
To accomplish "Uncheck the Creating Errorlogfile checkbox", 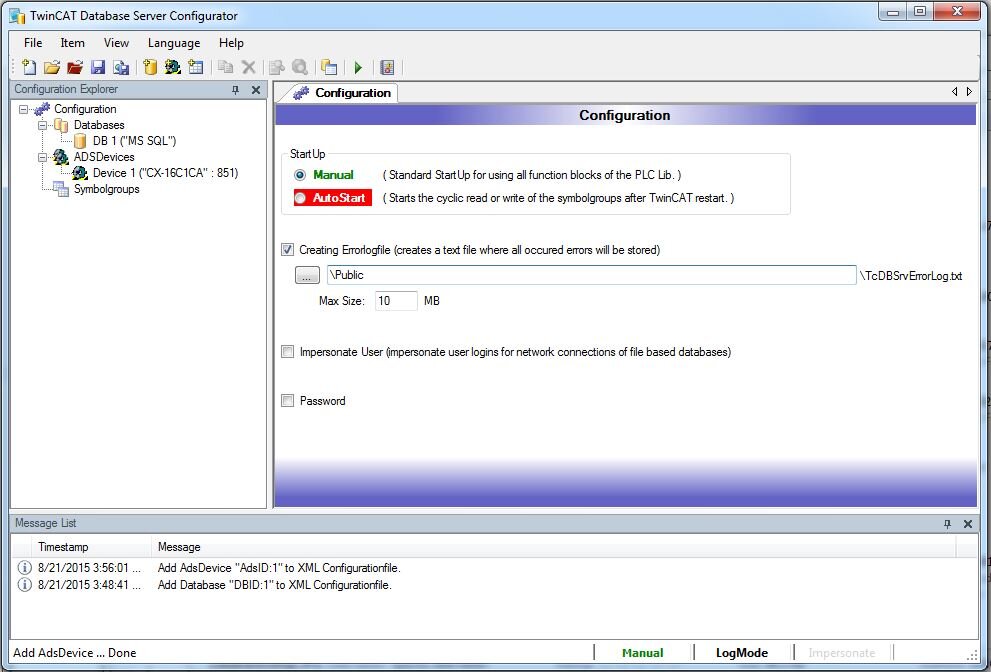I will [288, 250].
